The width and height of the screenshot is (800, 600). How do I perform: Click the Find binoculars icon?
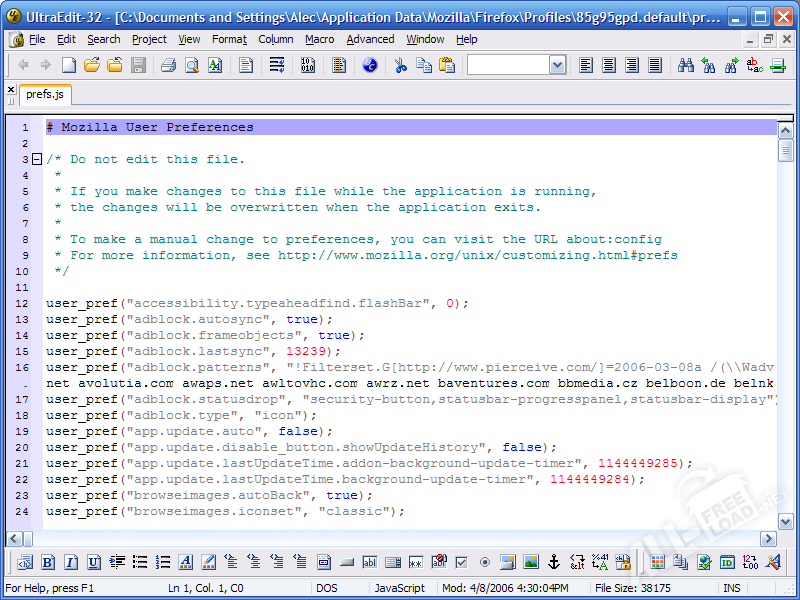[686, 65]
